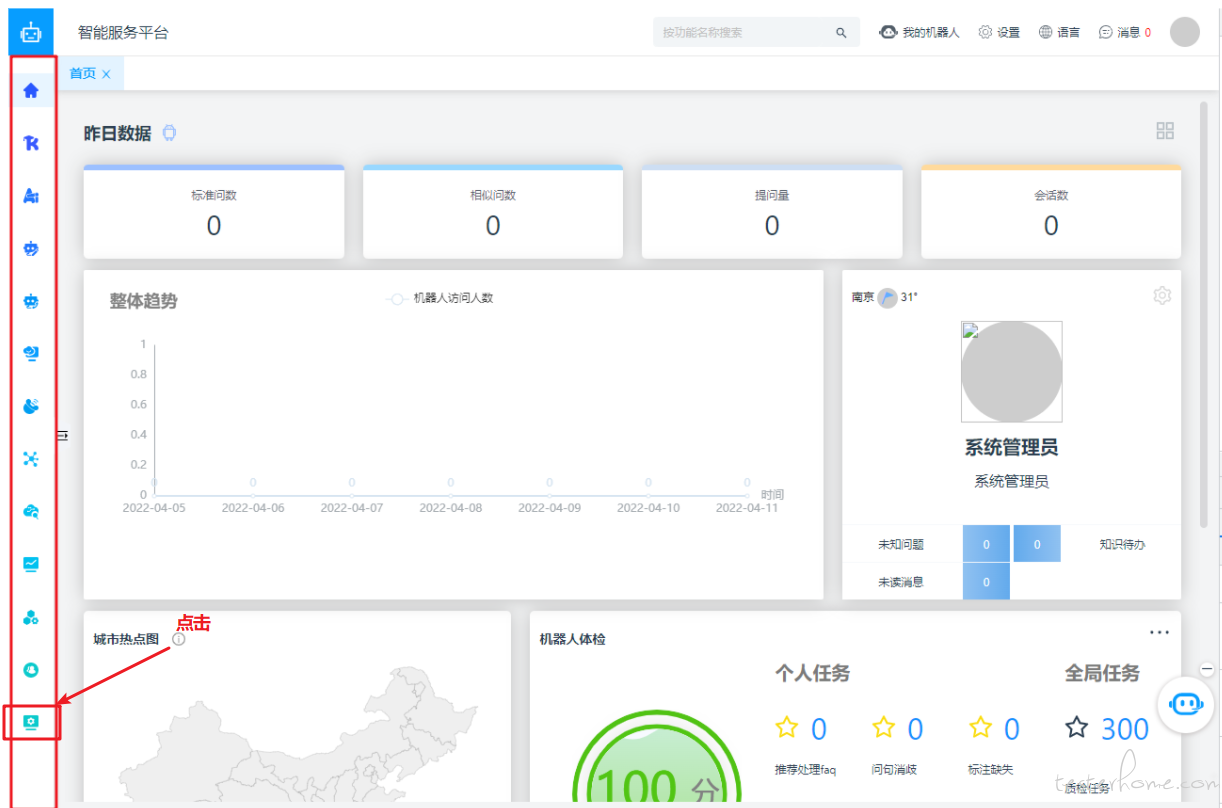Click the 未读消息 label
This screenshot has height=808, width=1222.
(x=901, y=582)
